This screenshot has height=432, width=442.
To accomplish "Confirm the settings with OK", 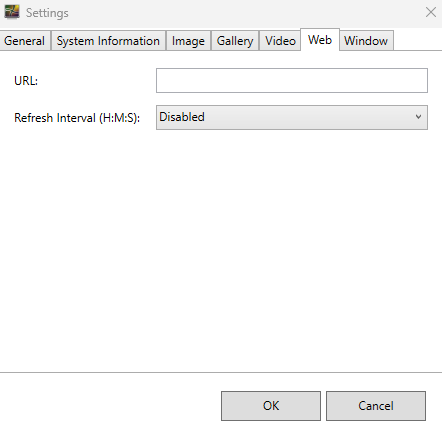I will tap(271, 406).
